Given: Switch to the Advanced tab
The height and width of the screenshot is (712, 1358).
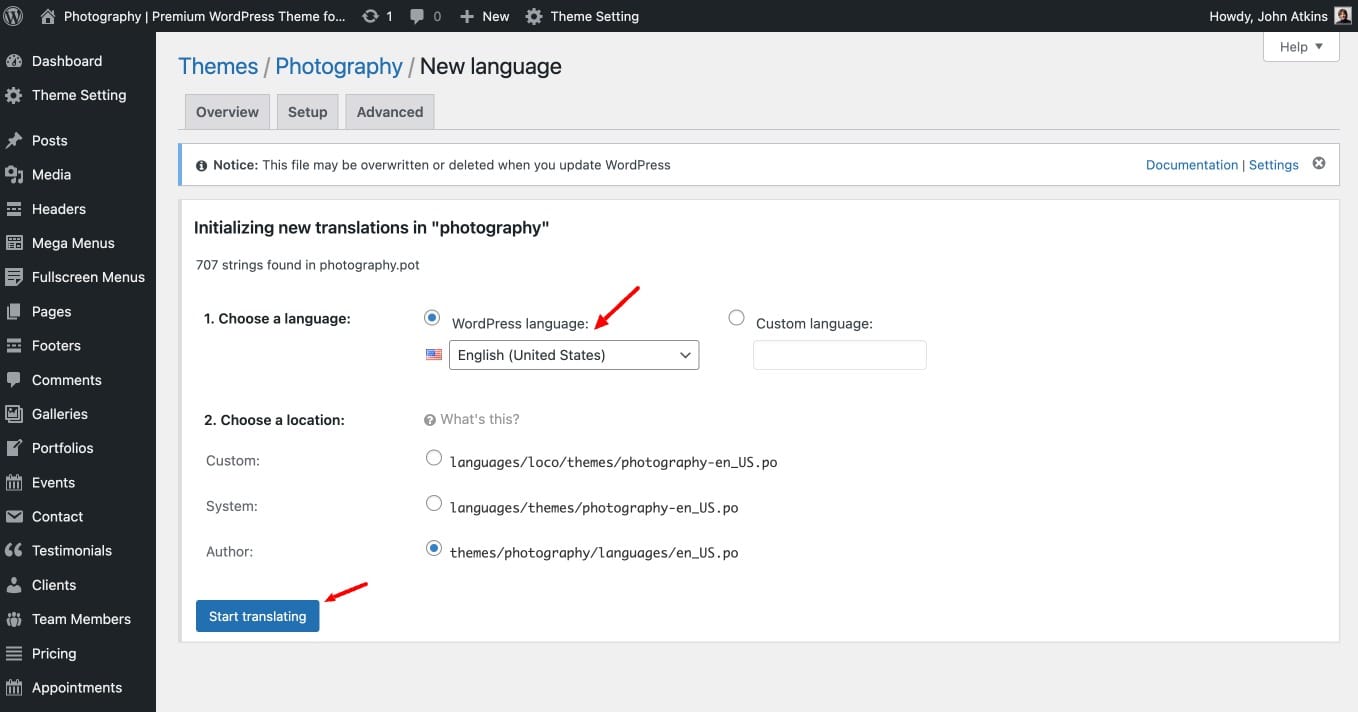Looking at the screenshot, I should pos(390,112).
